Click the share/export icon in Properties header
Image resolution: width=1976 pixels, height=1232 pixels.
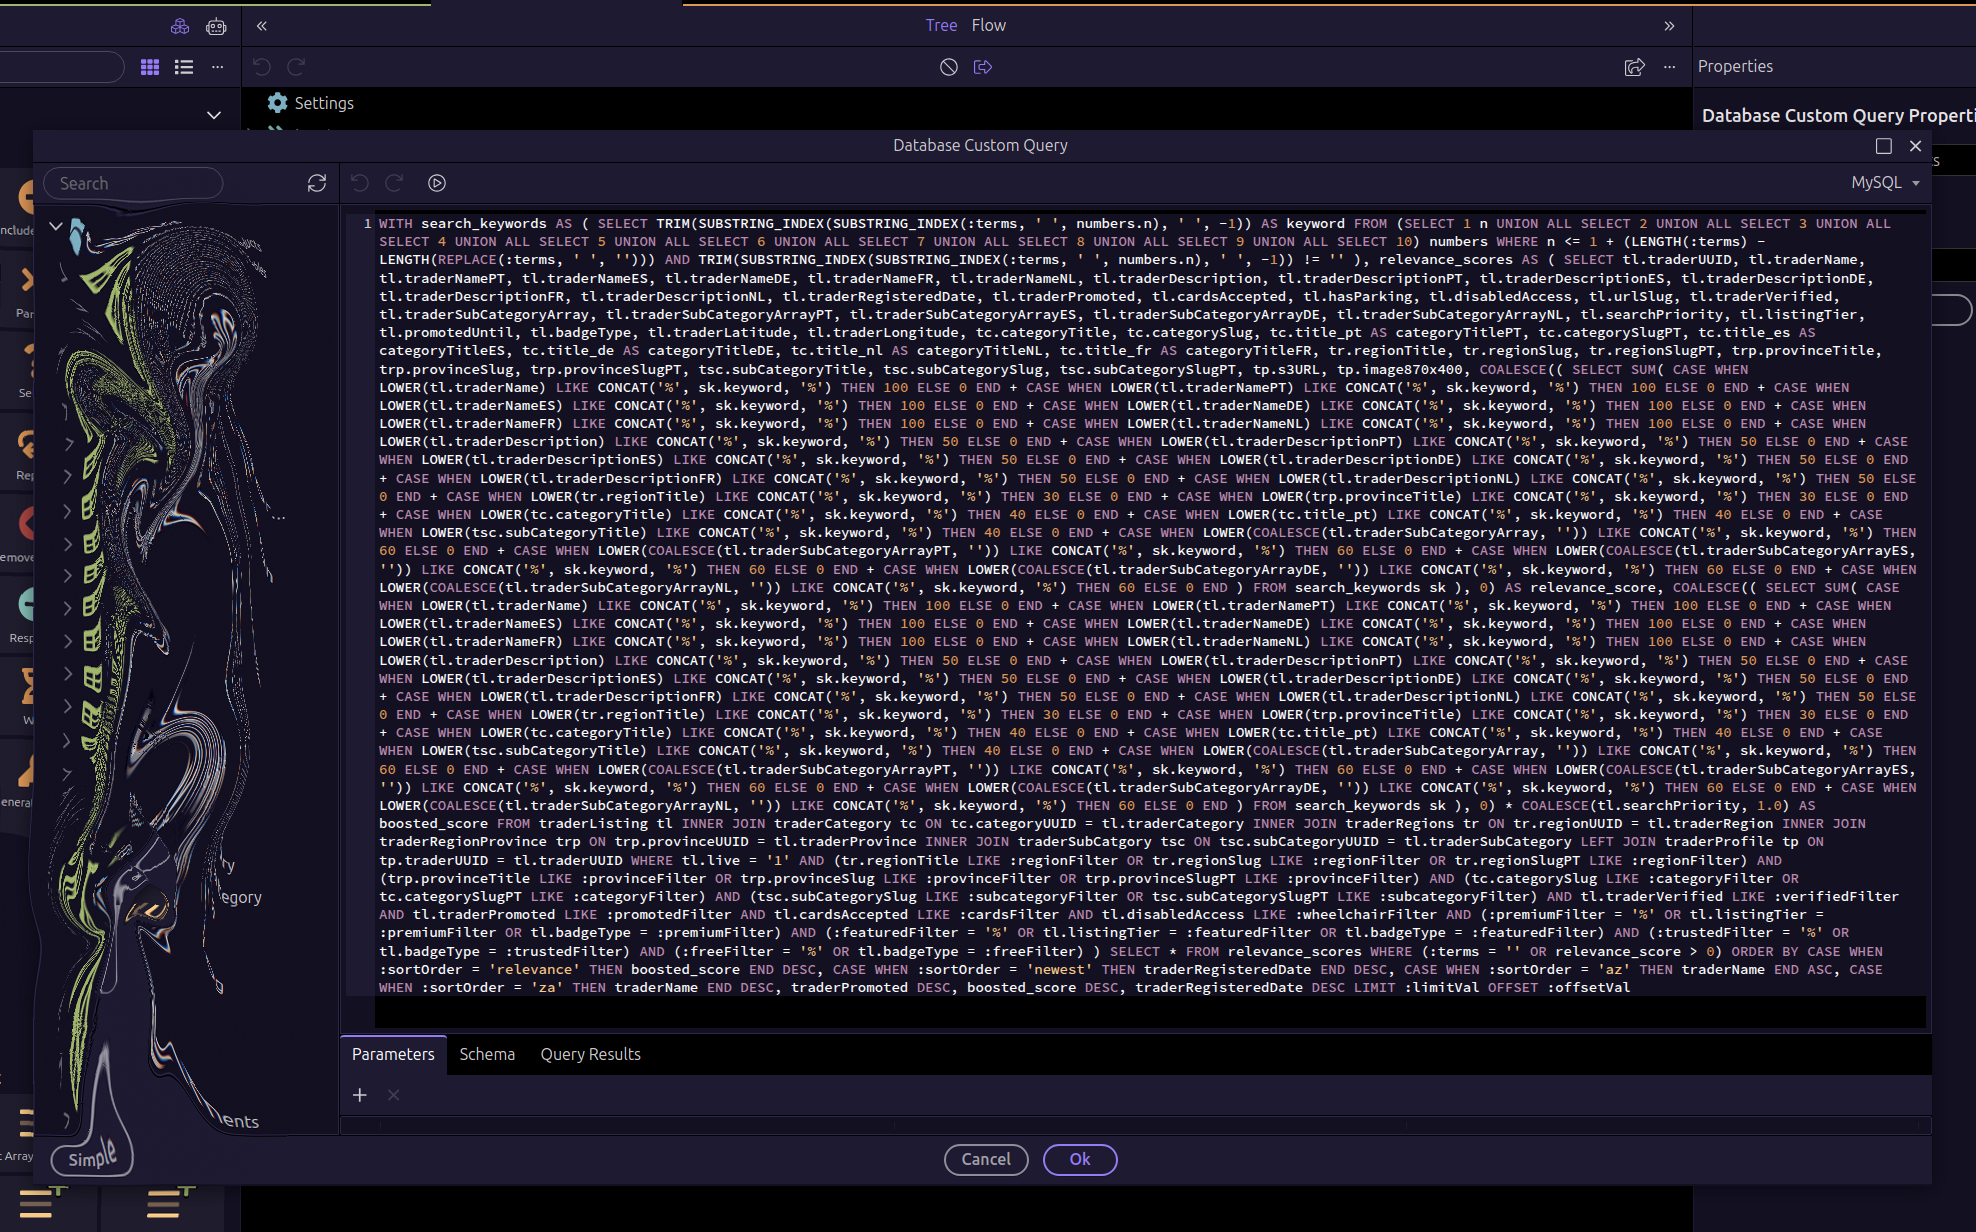click(1634, 67)
